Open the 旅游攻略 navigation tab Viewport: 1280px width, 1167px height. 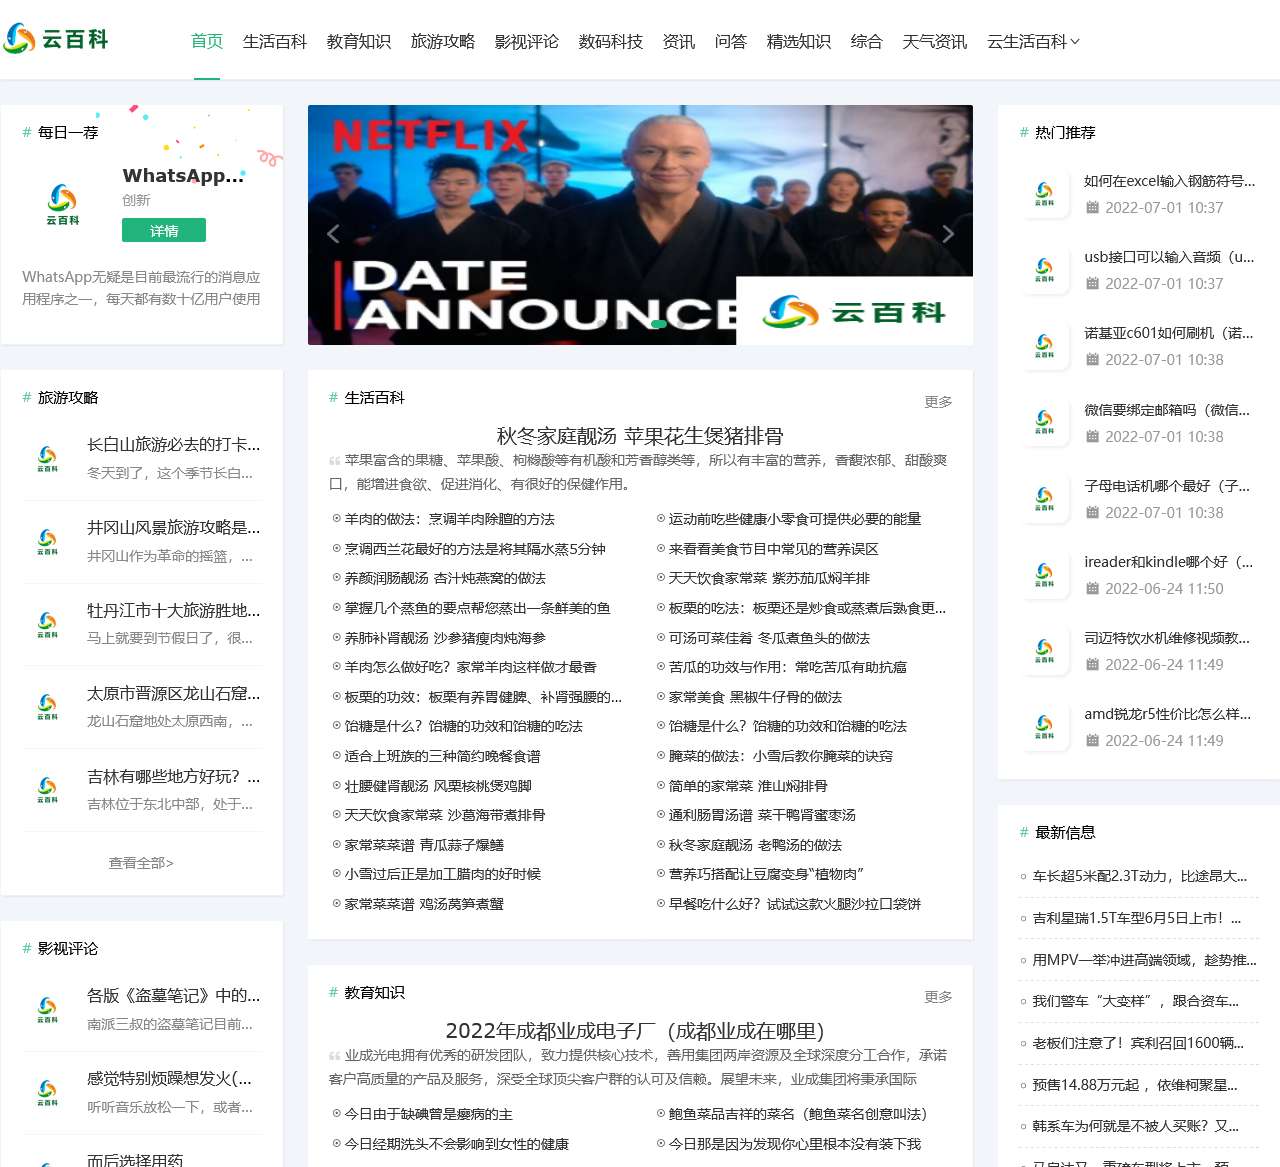[x=443, y=41]
